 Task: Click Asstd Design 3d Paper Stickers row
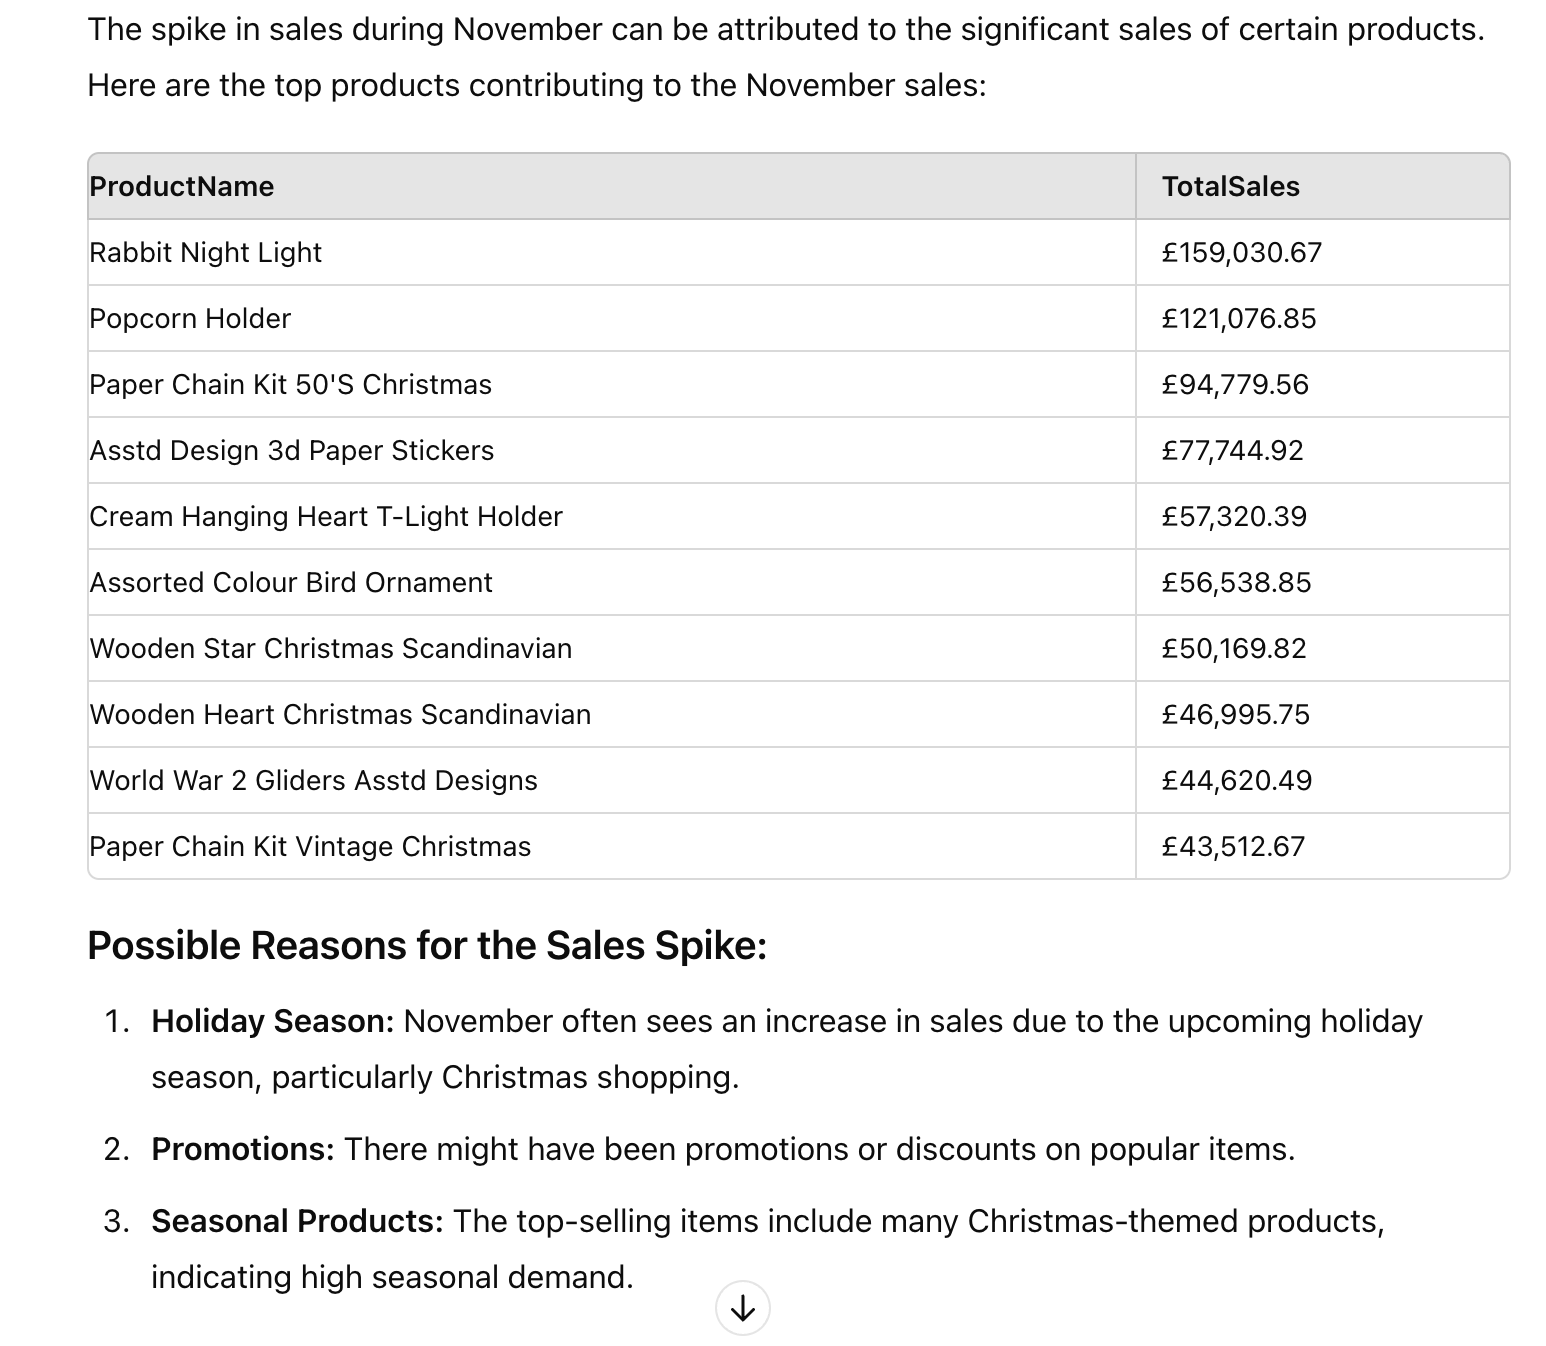click(291, 451)
